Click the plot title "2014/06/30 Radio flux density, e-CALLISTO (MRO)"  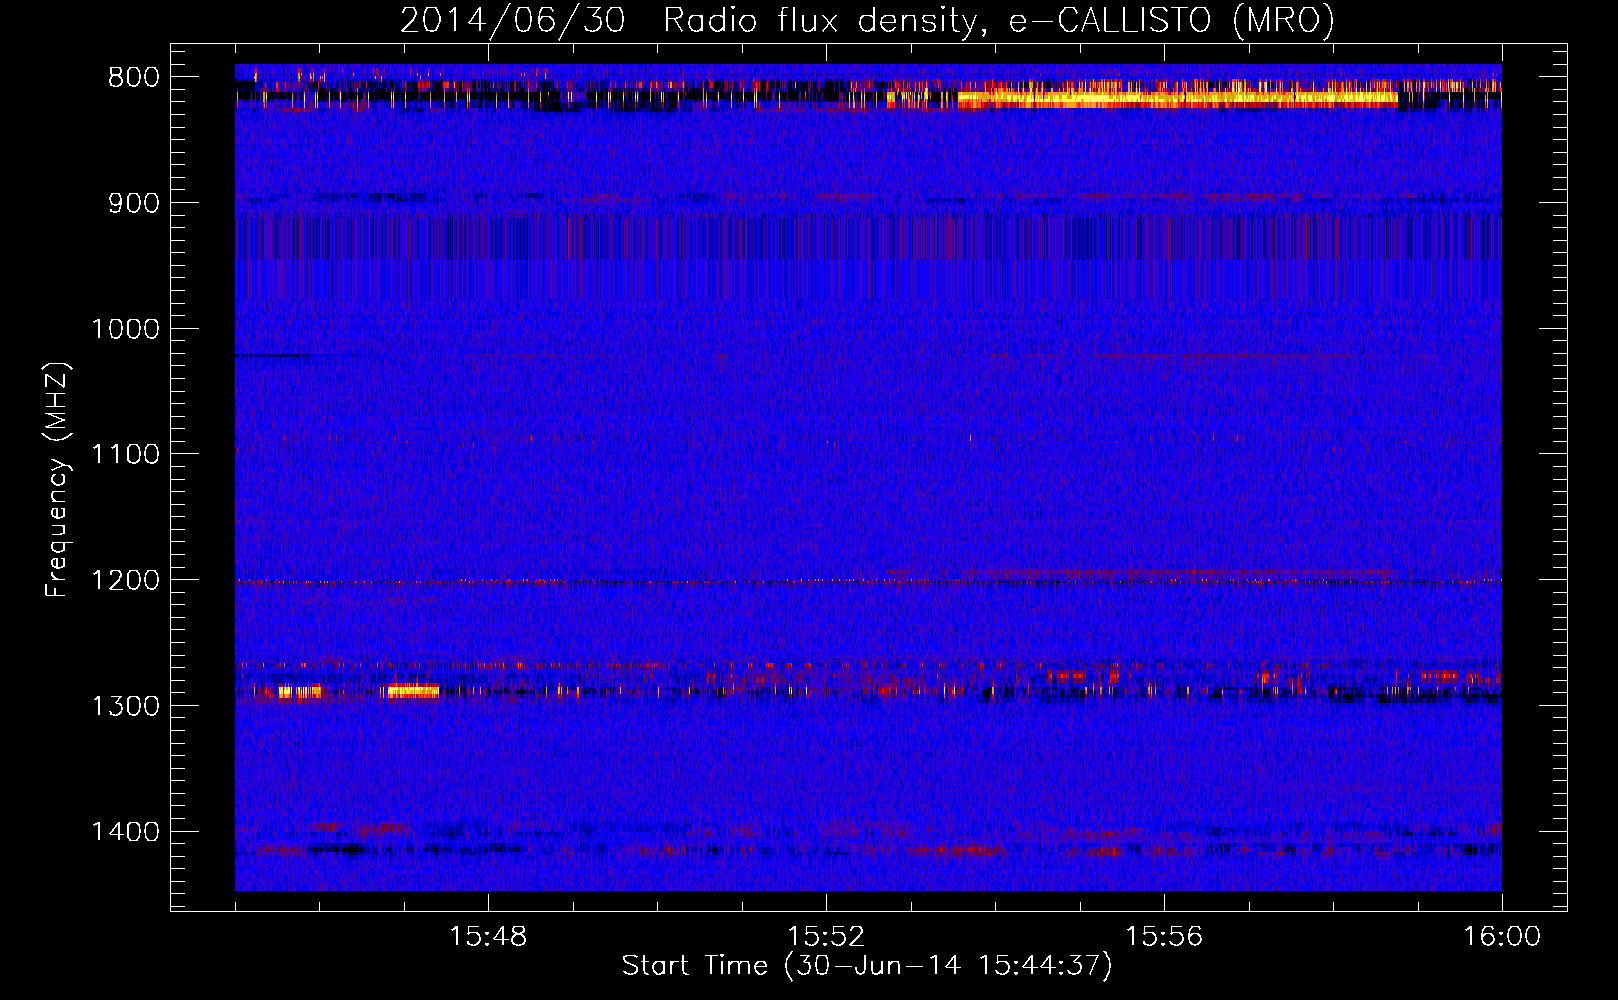pyautogui.click(x=867, y=20)
